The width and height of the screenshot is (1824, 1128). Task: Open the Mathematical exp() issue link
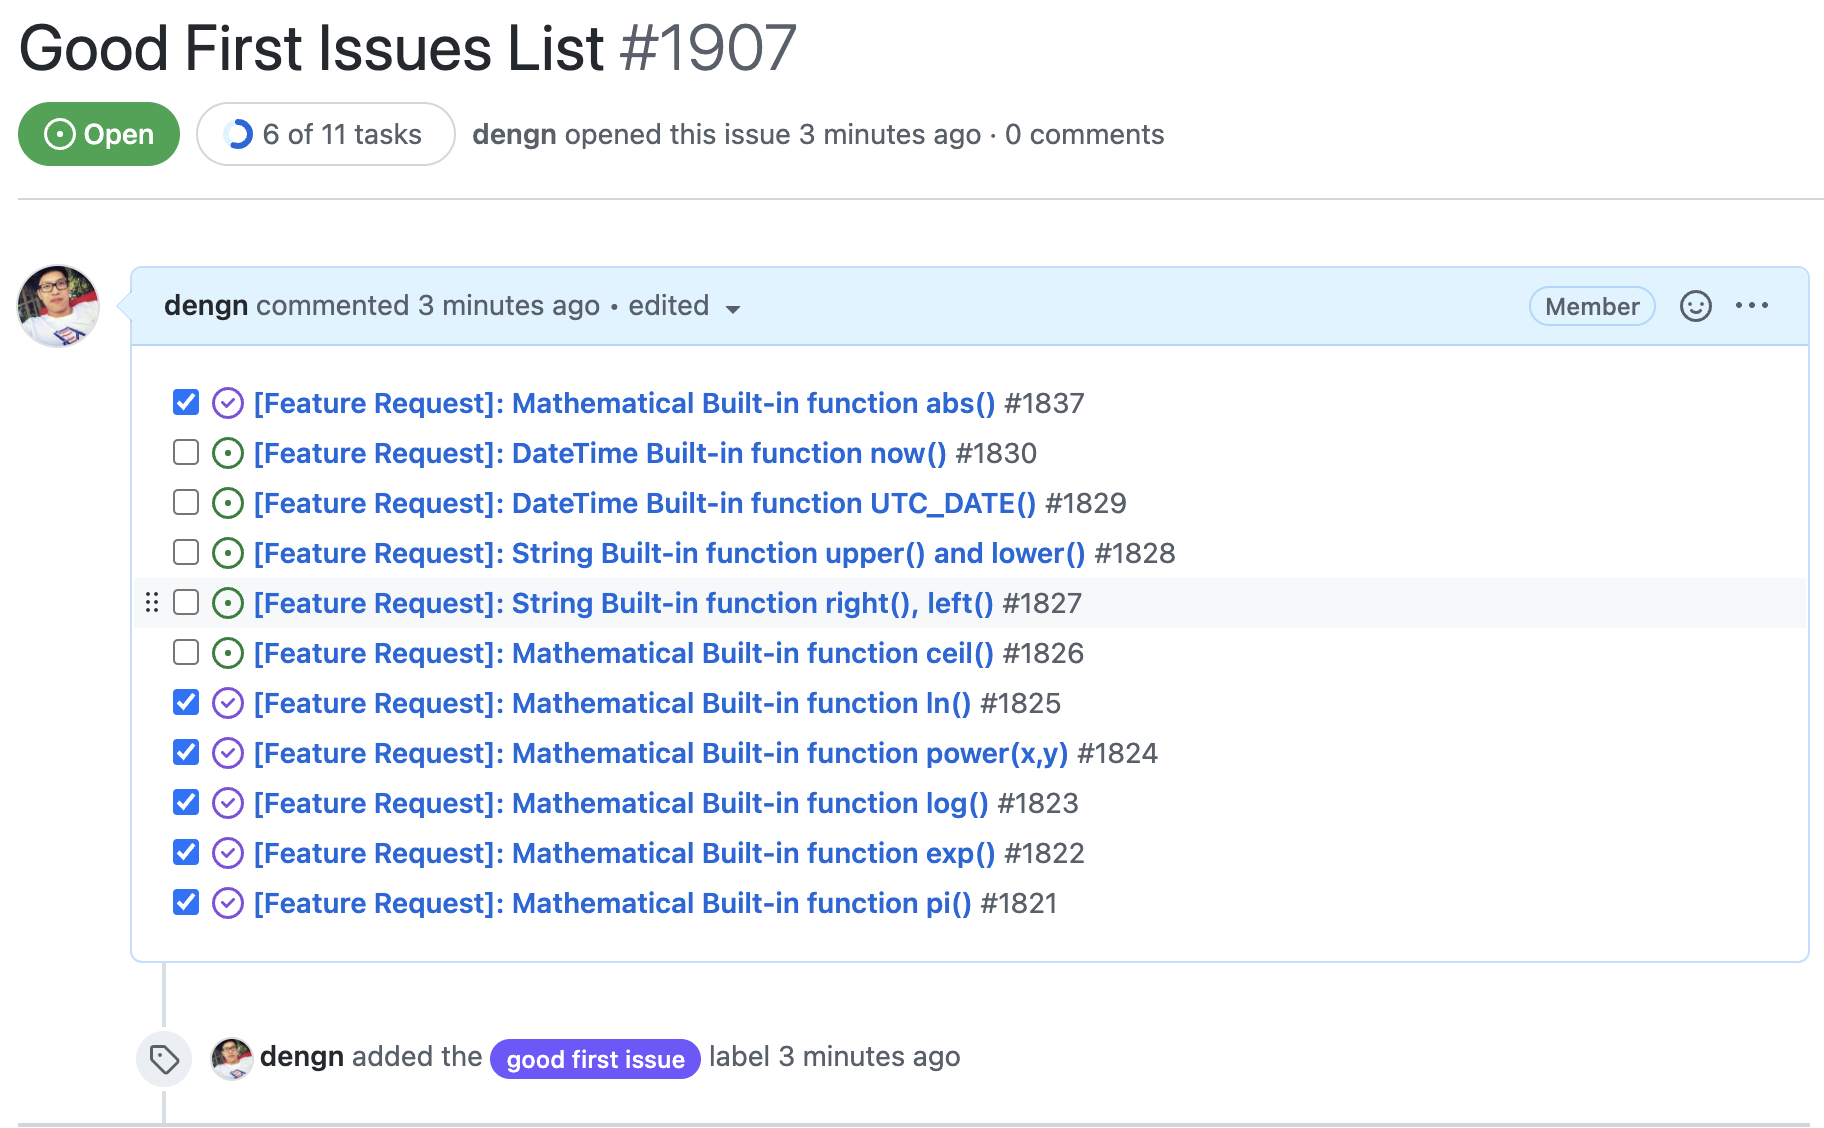624,853
